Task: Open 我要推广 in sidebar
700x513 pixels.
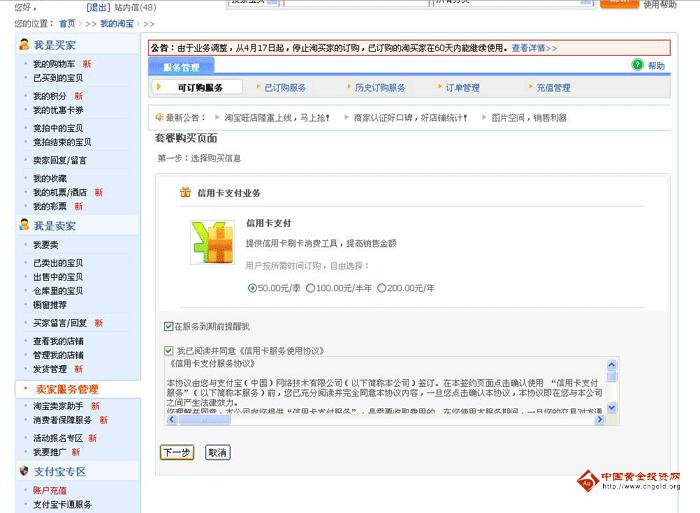Action: click(x=50, y=452)
